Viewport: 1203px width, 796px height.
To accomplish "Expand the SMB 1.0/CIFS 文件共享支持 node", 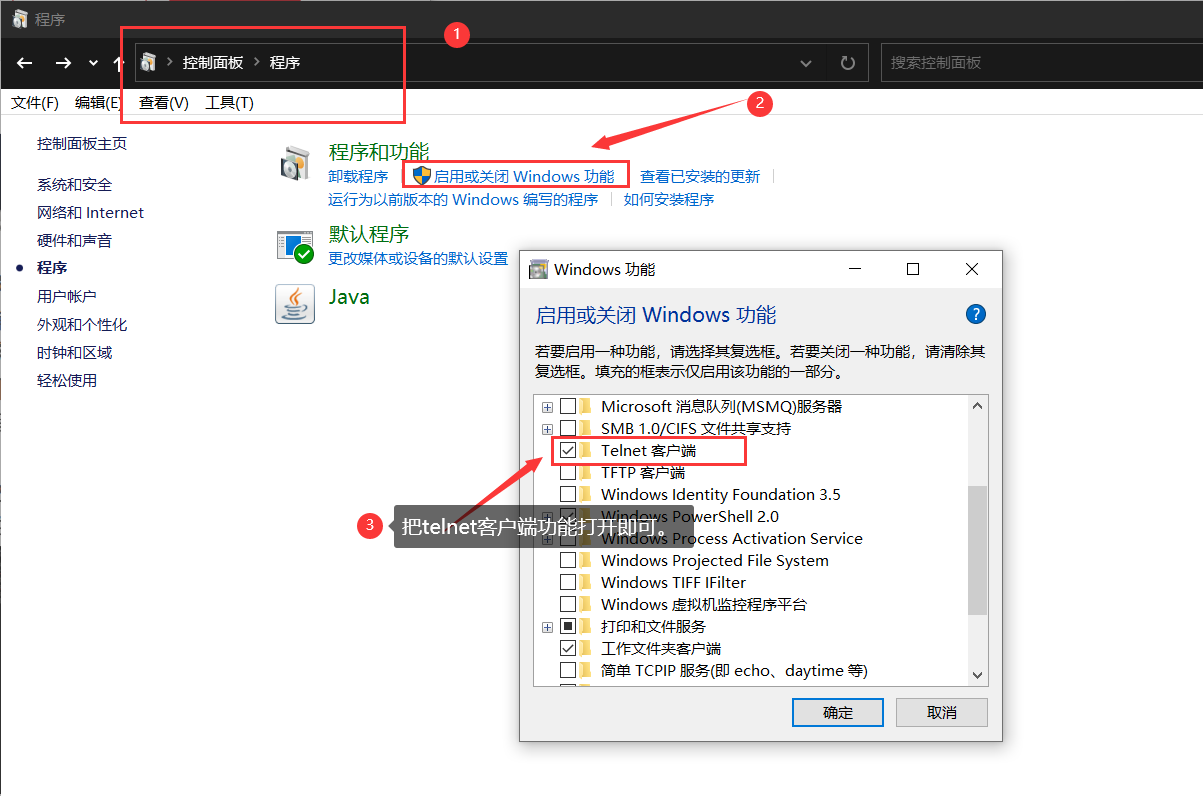I will 547,429.
